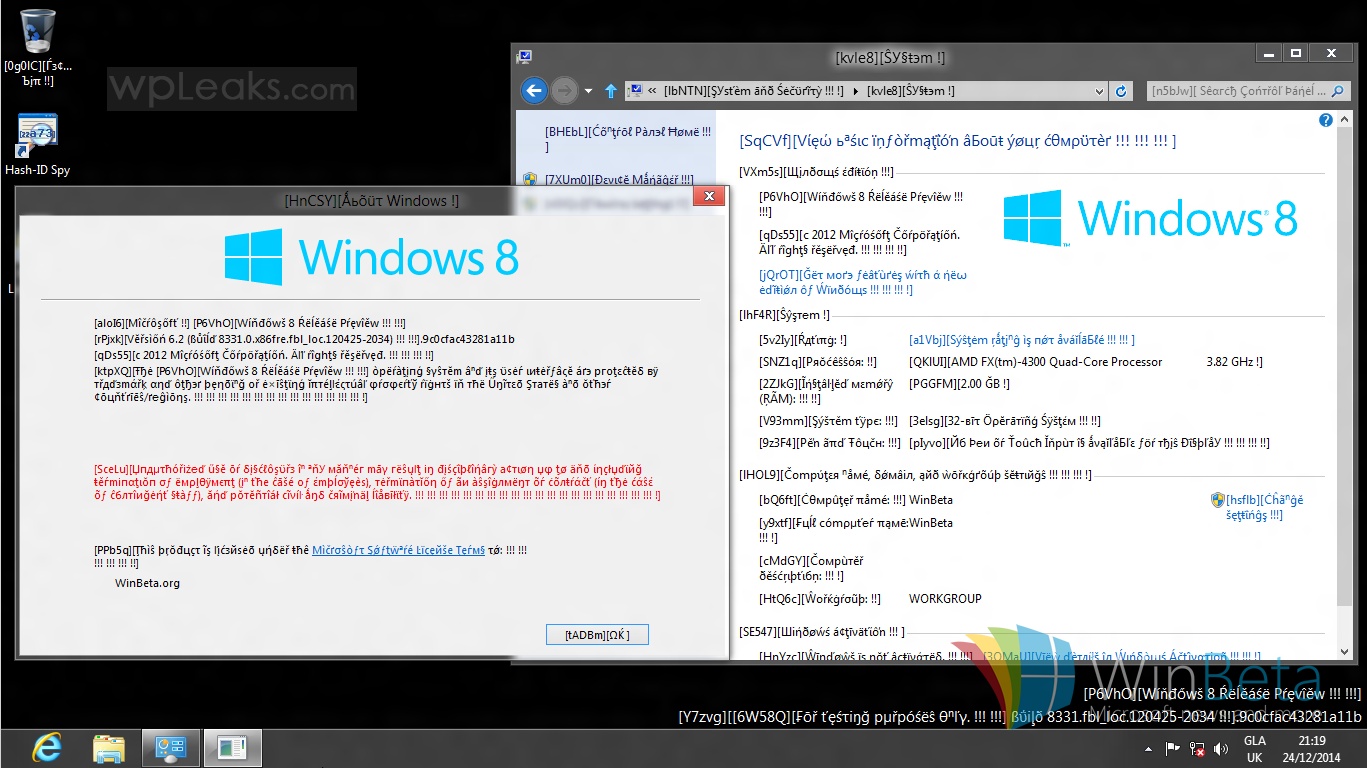Expand the breadcrumb arrow after System and Security
This screenshot has width=1367, height=768.
[x=856, y=91]
